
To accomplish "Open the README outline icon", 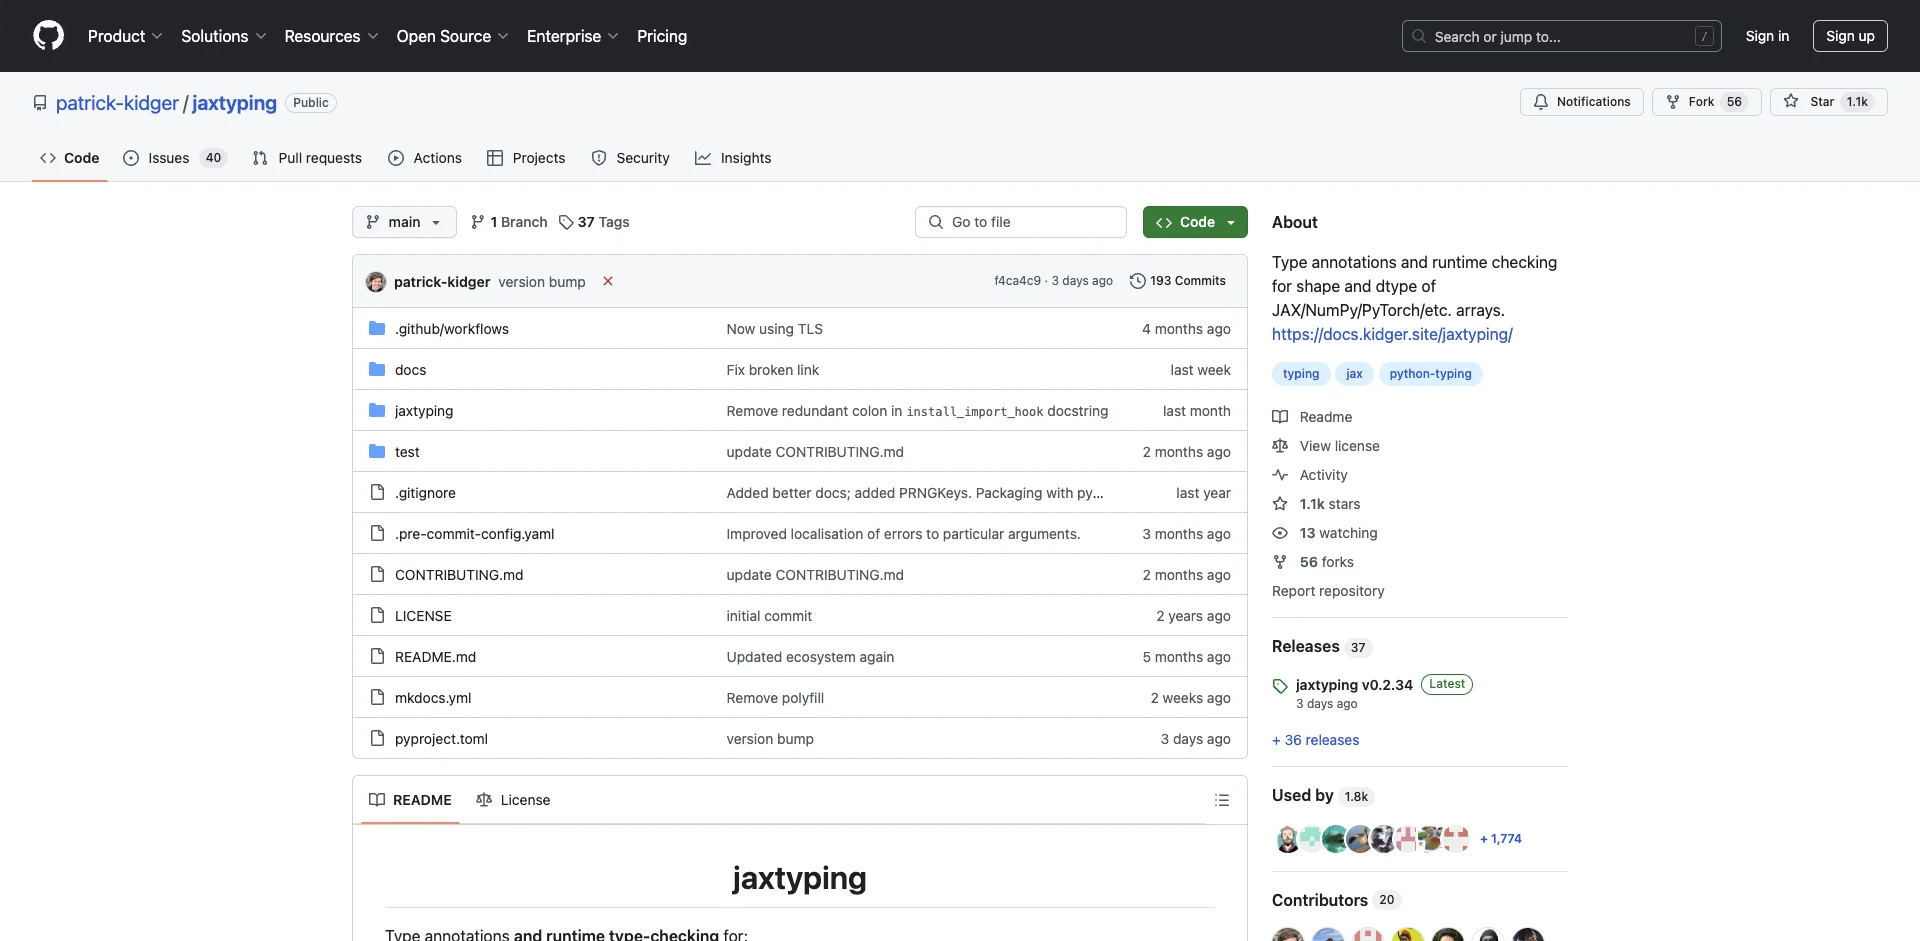I will (1222, 800).
